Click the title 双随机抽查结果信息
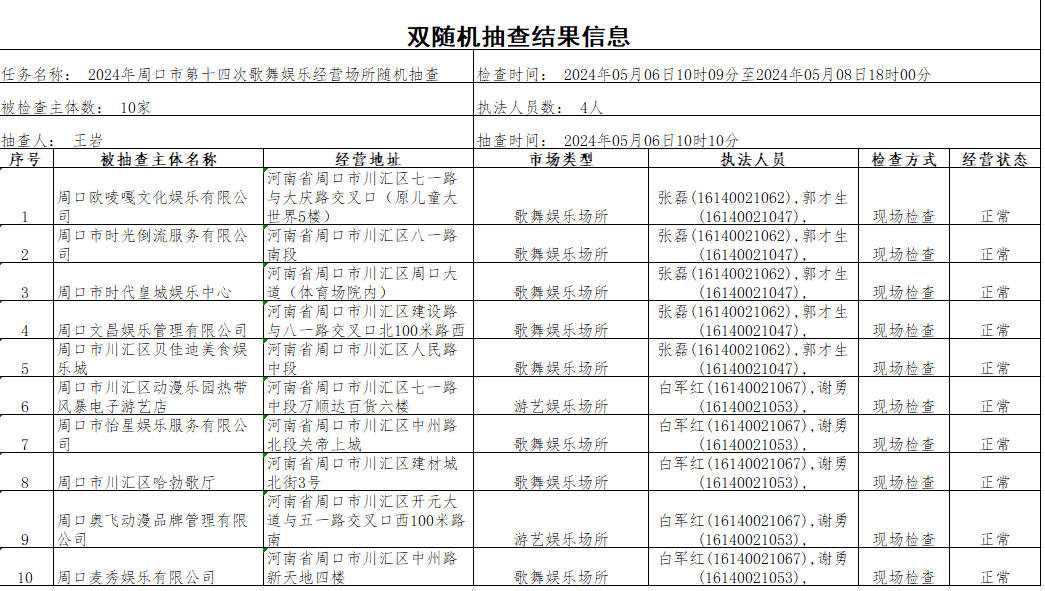 pyautogui.click(x=519, y=36)
